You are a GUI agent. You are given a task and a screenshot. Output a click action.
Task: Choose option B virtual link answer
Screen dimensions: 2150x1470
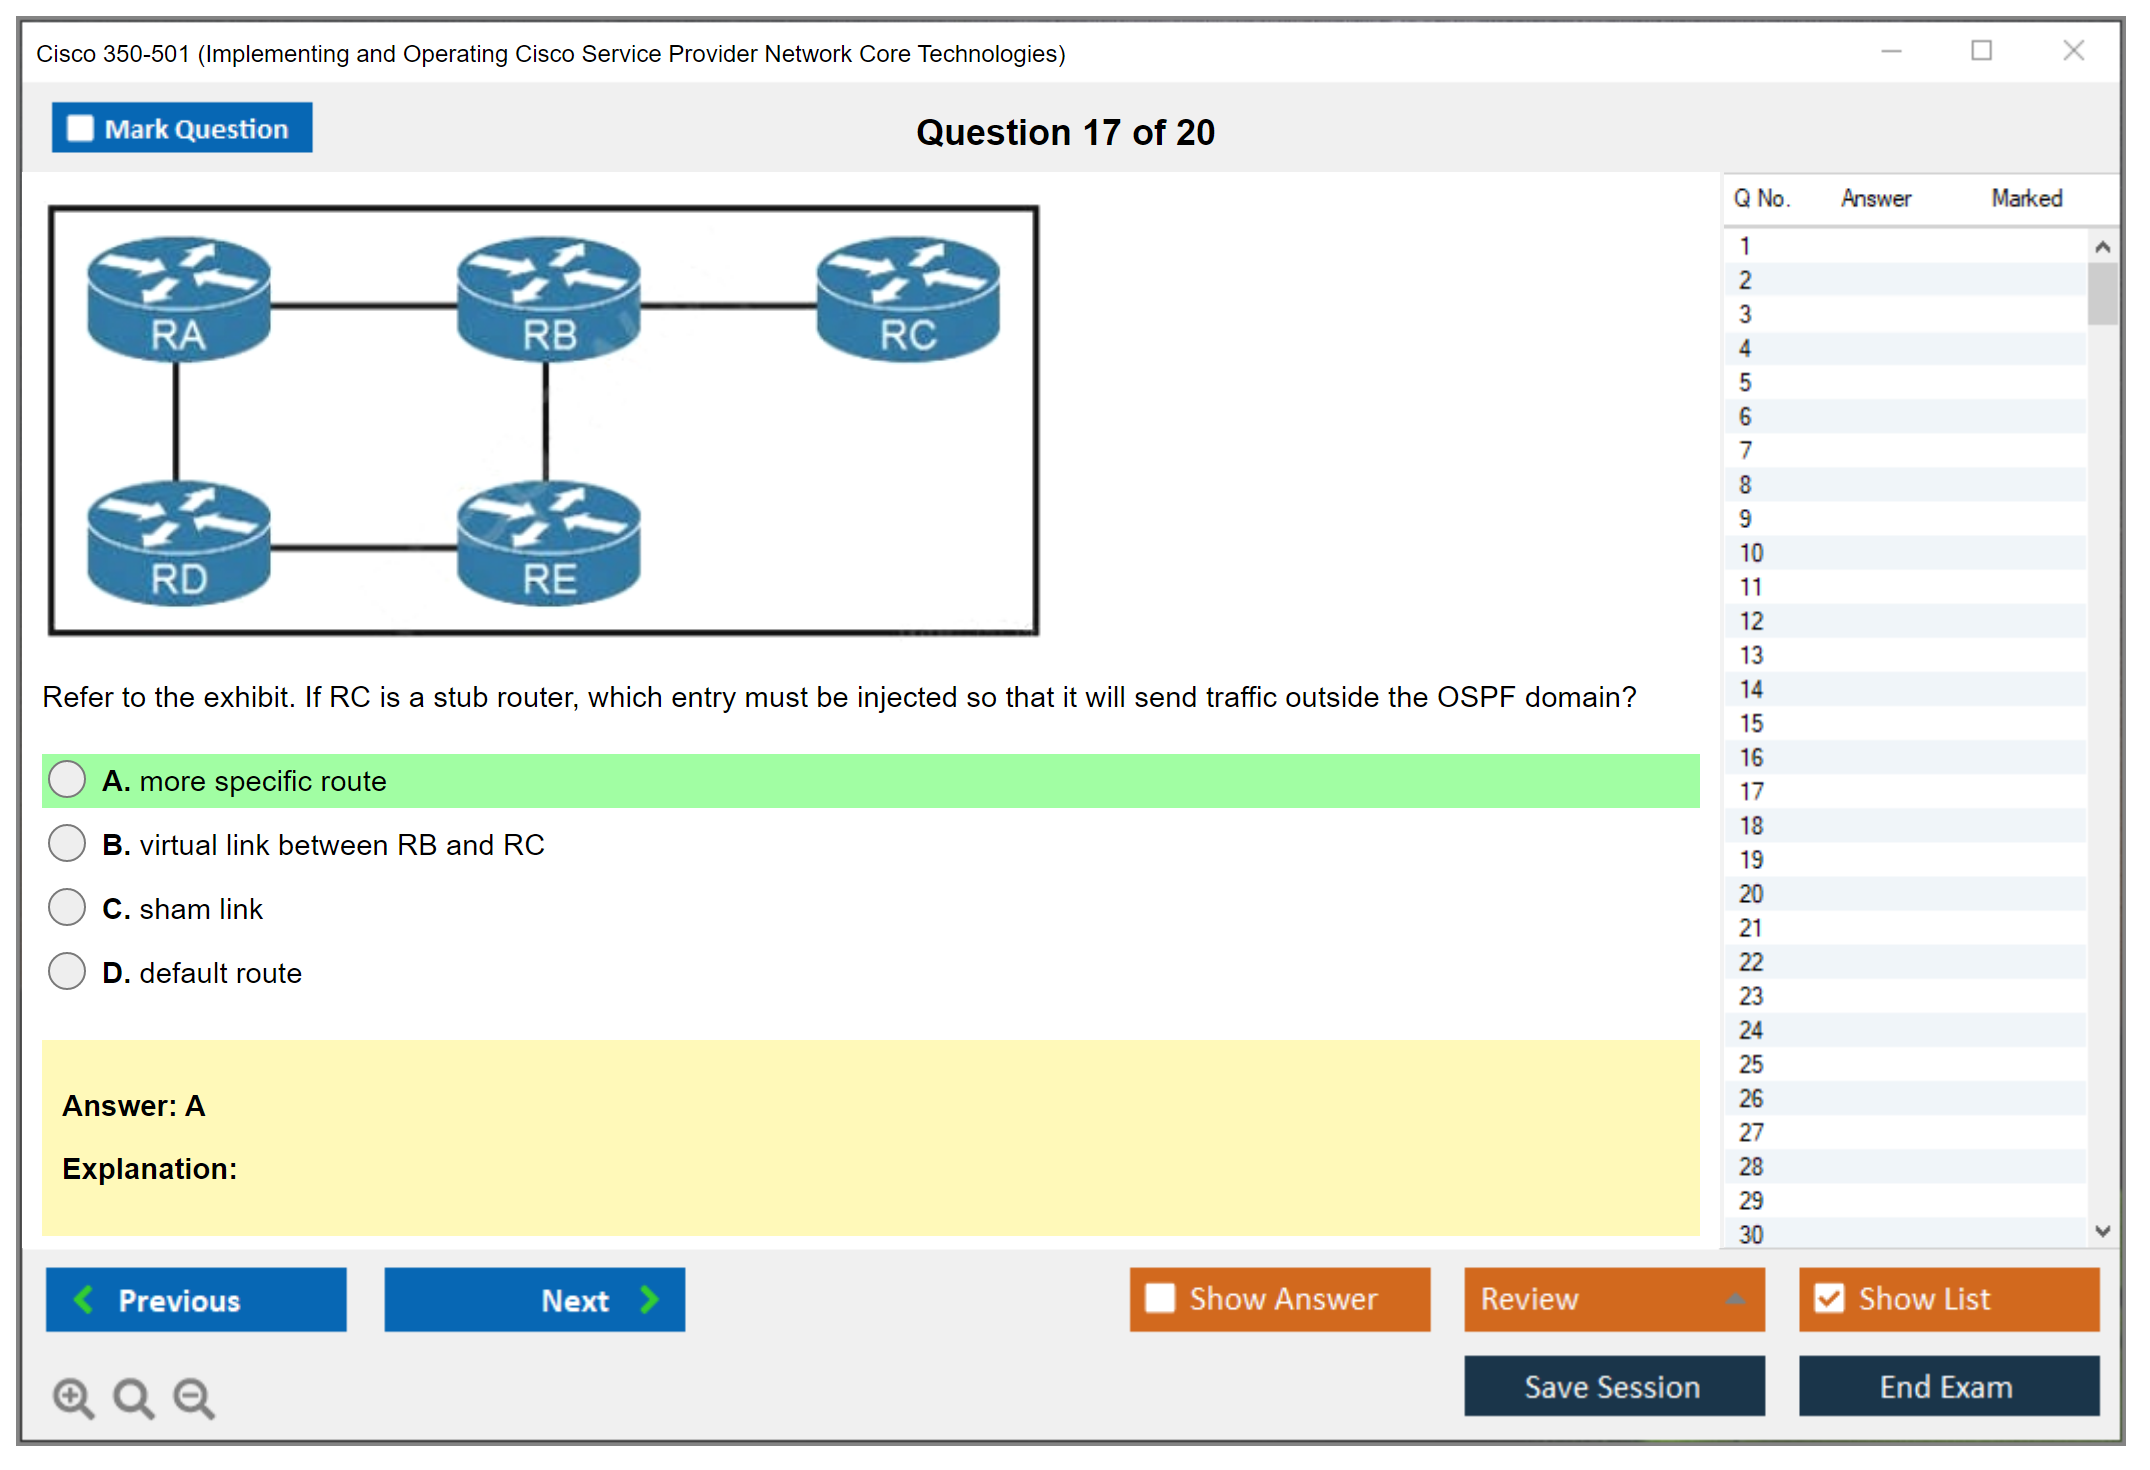click(67, 844)
